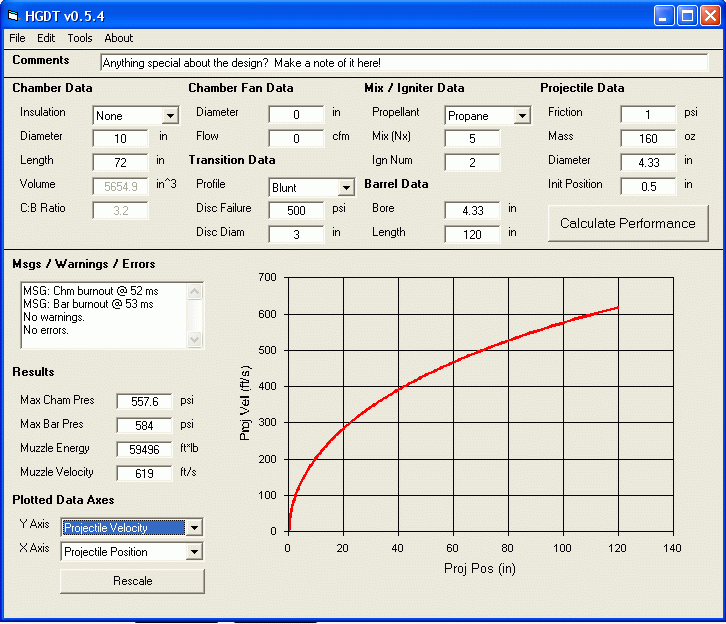Screen dimensions: 726x624
Task: Click the barrel Length input field
Action: coord(472,234)
